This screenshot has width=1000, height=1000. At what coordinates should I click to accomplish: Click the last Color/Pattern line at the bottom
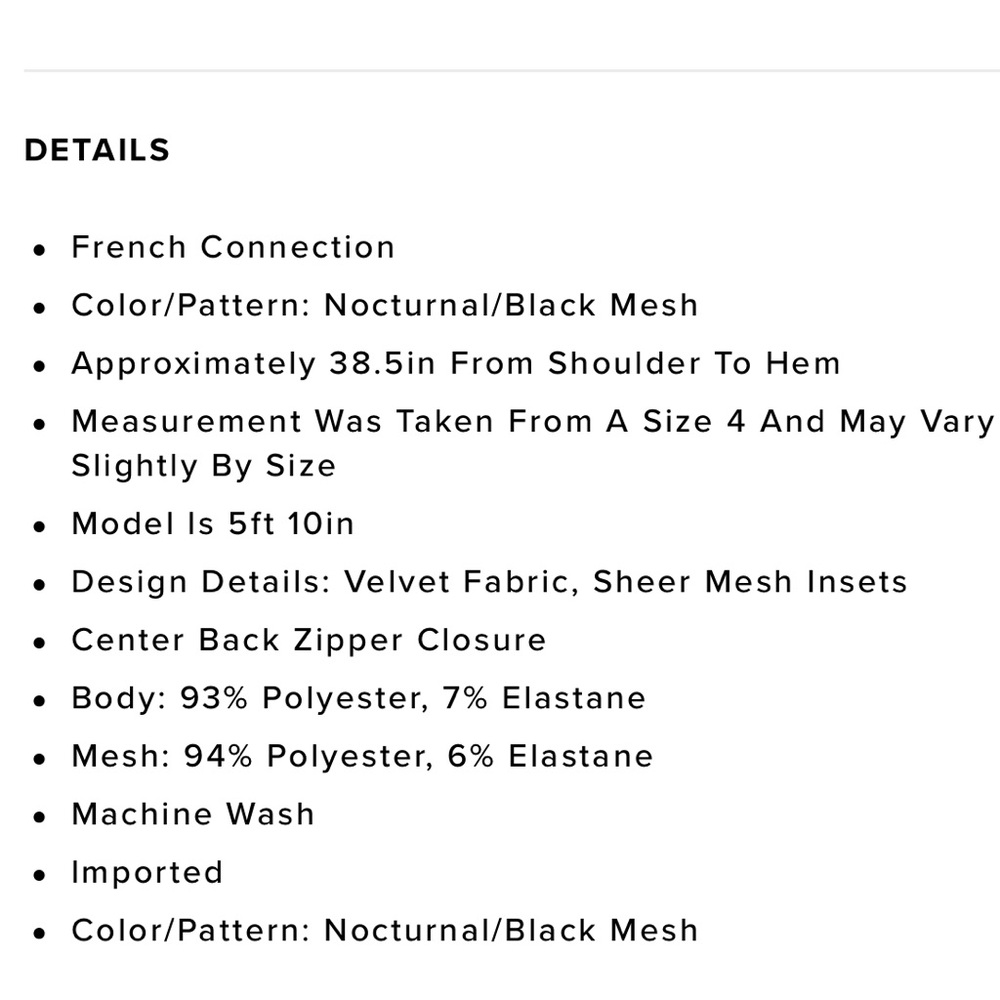pyautogui.click(x=384, y=930)
